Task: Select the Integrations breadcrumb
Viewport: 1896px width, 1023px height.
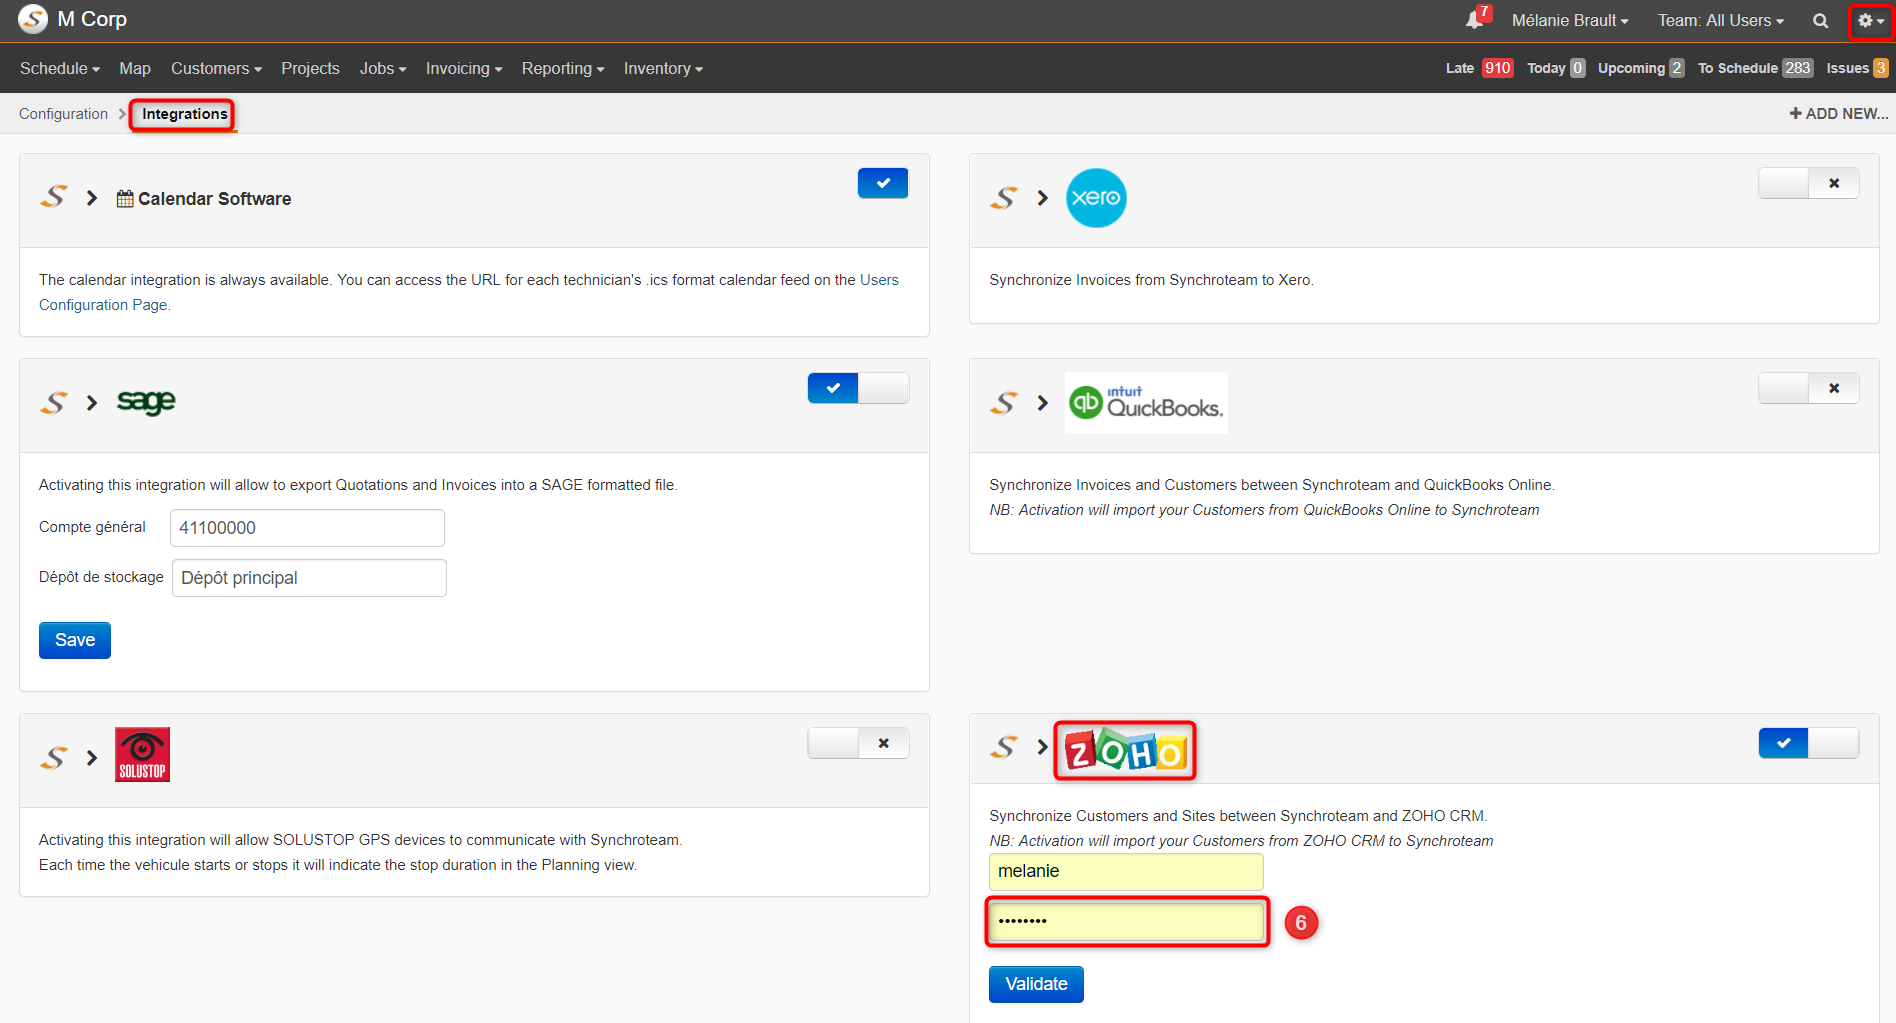Action: pos(185,114)
